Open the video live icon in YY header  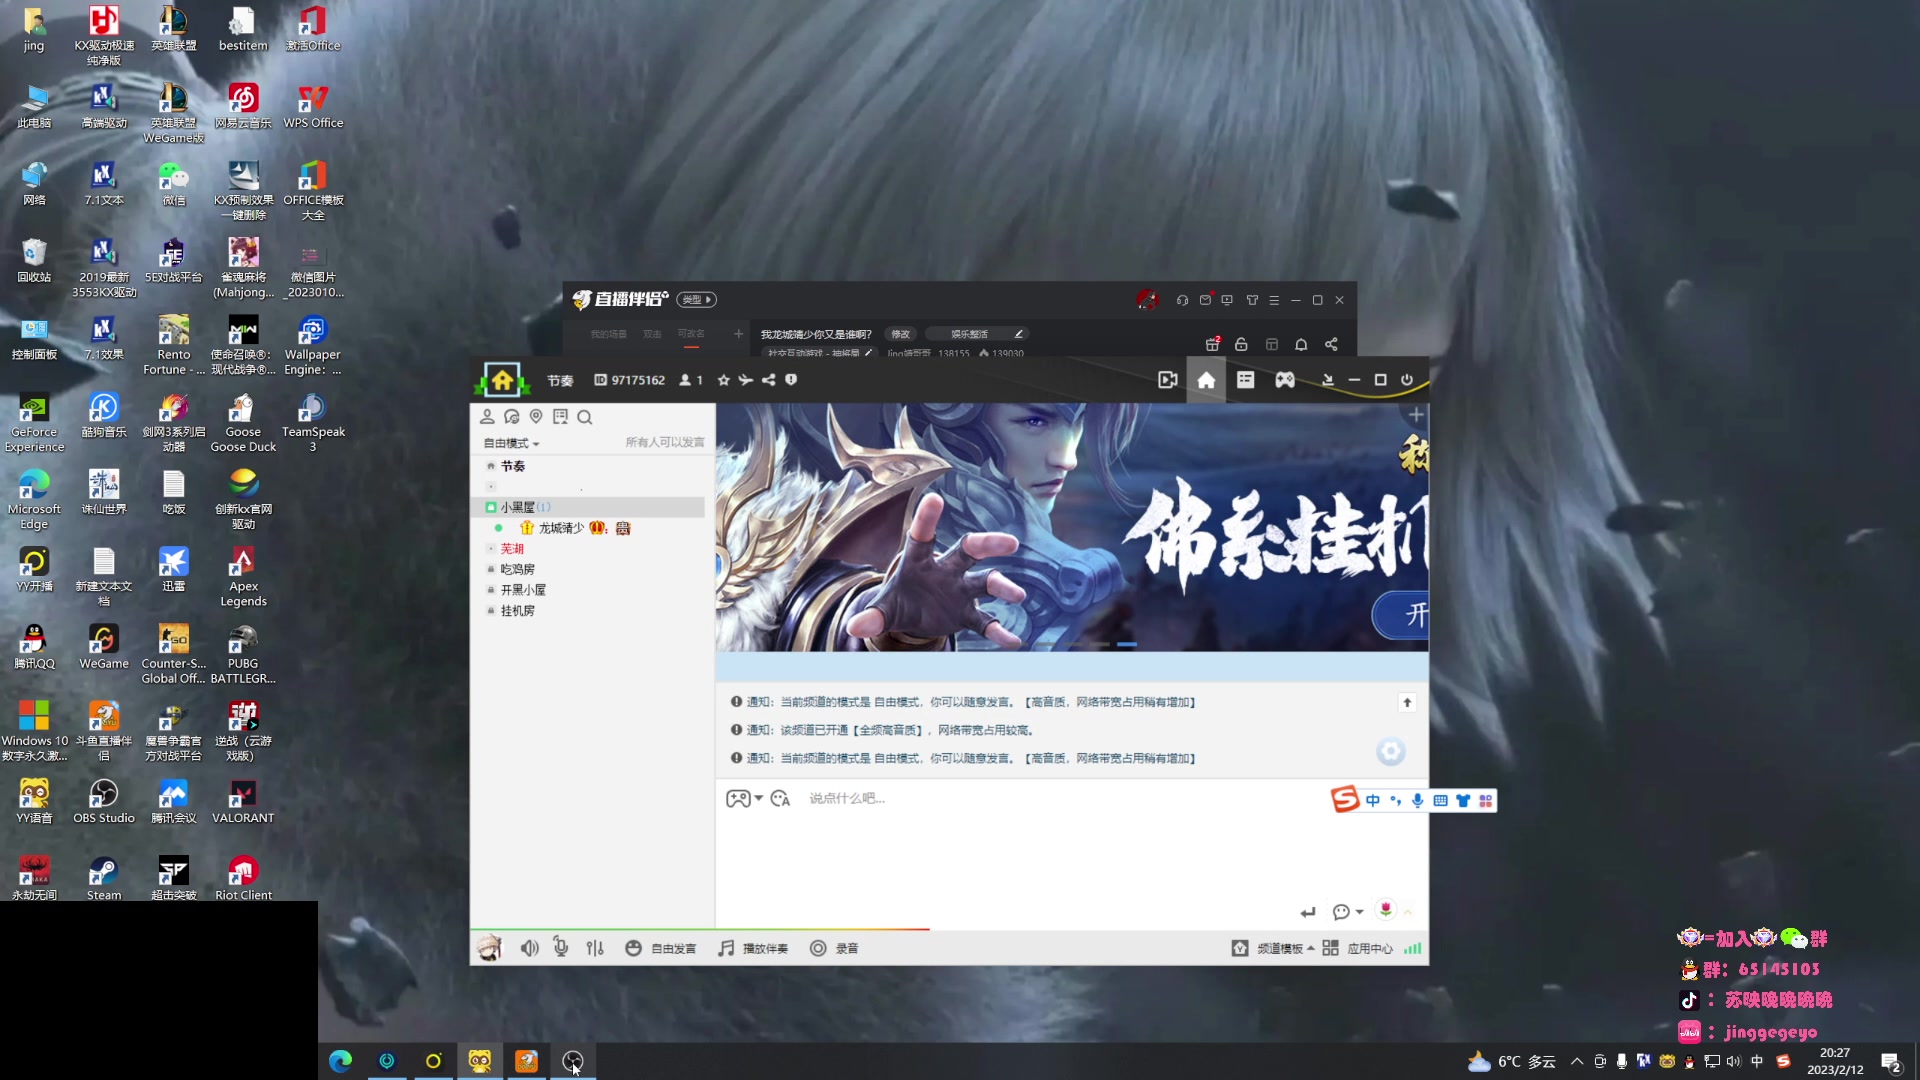[1168, 380]
